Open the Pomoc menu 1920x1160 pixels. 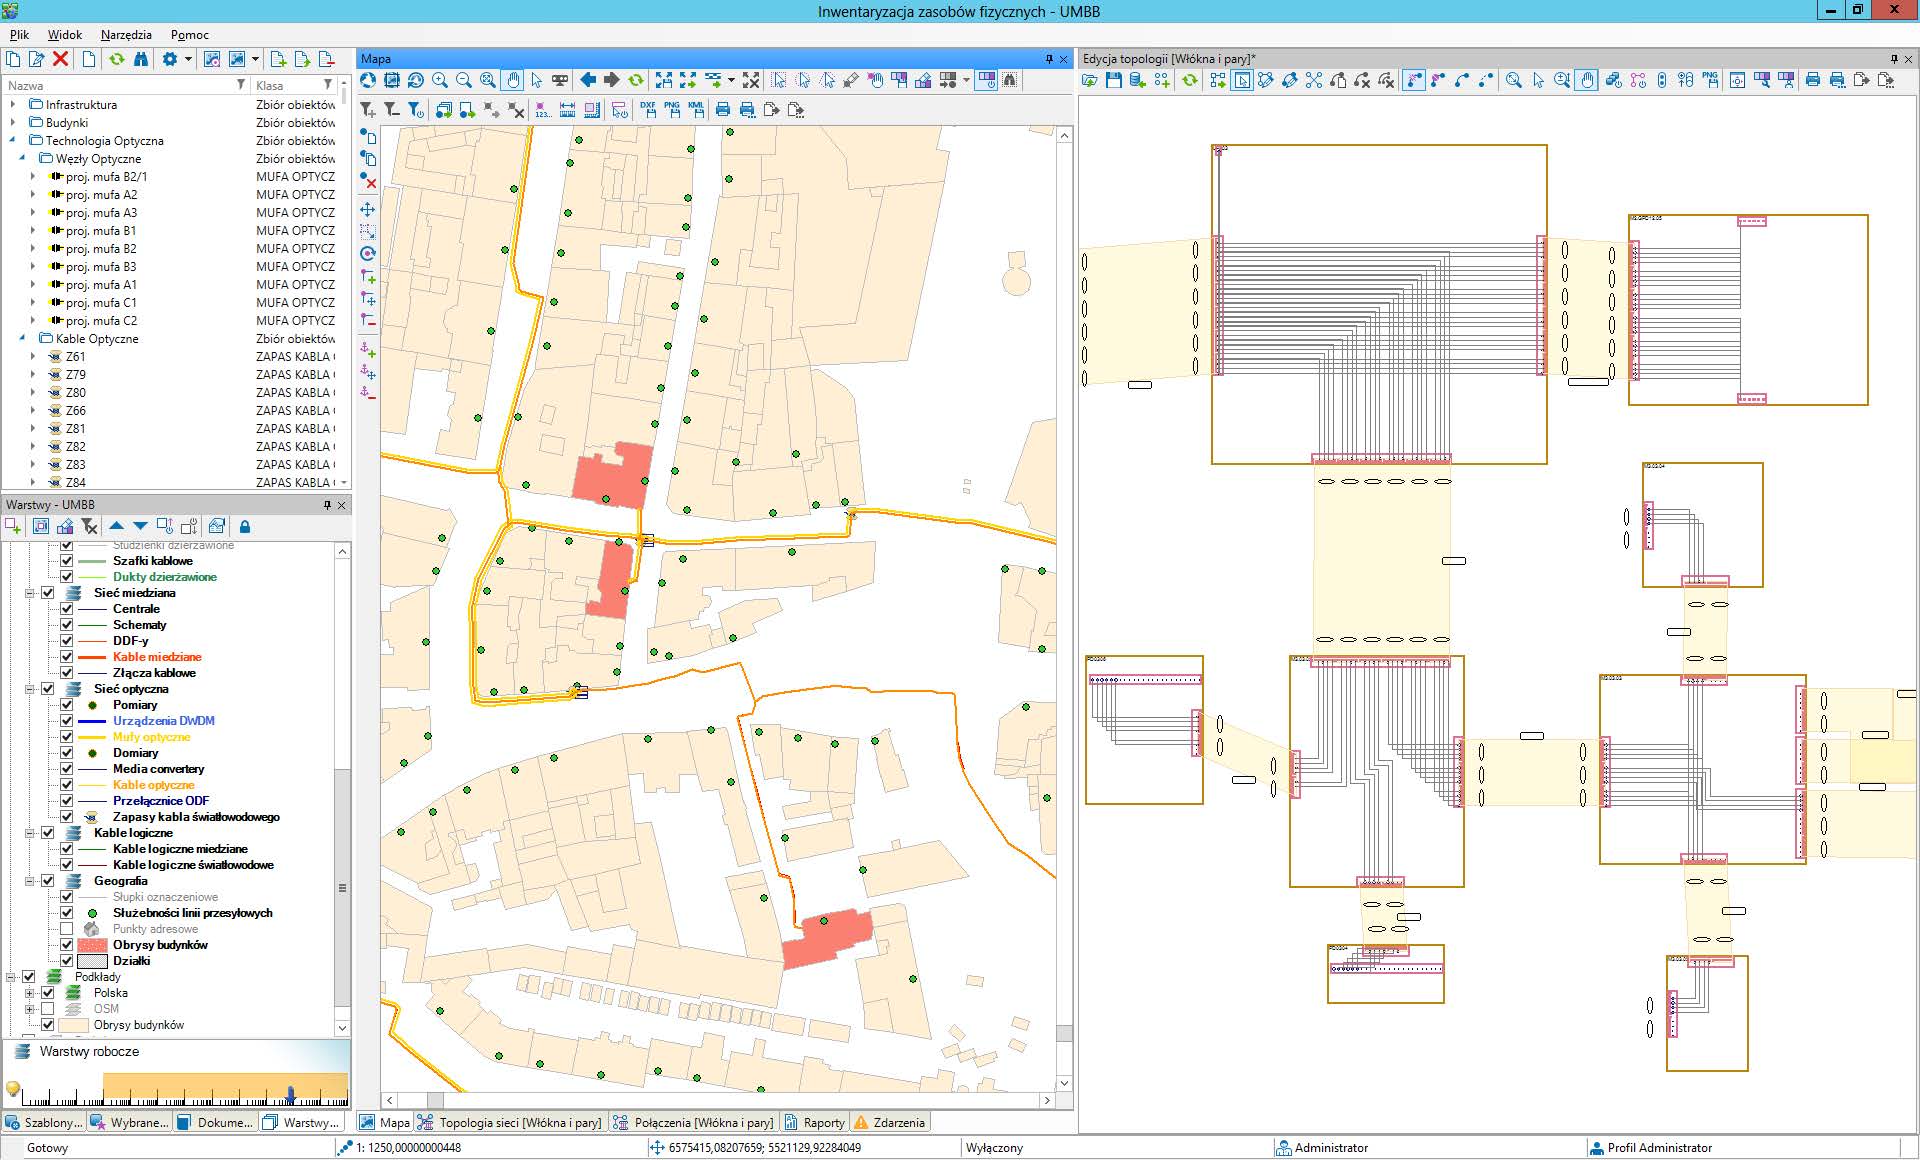tap(190, 34)
